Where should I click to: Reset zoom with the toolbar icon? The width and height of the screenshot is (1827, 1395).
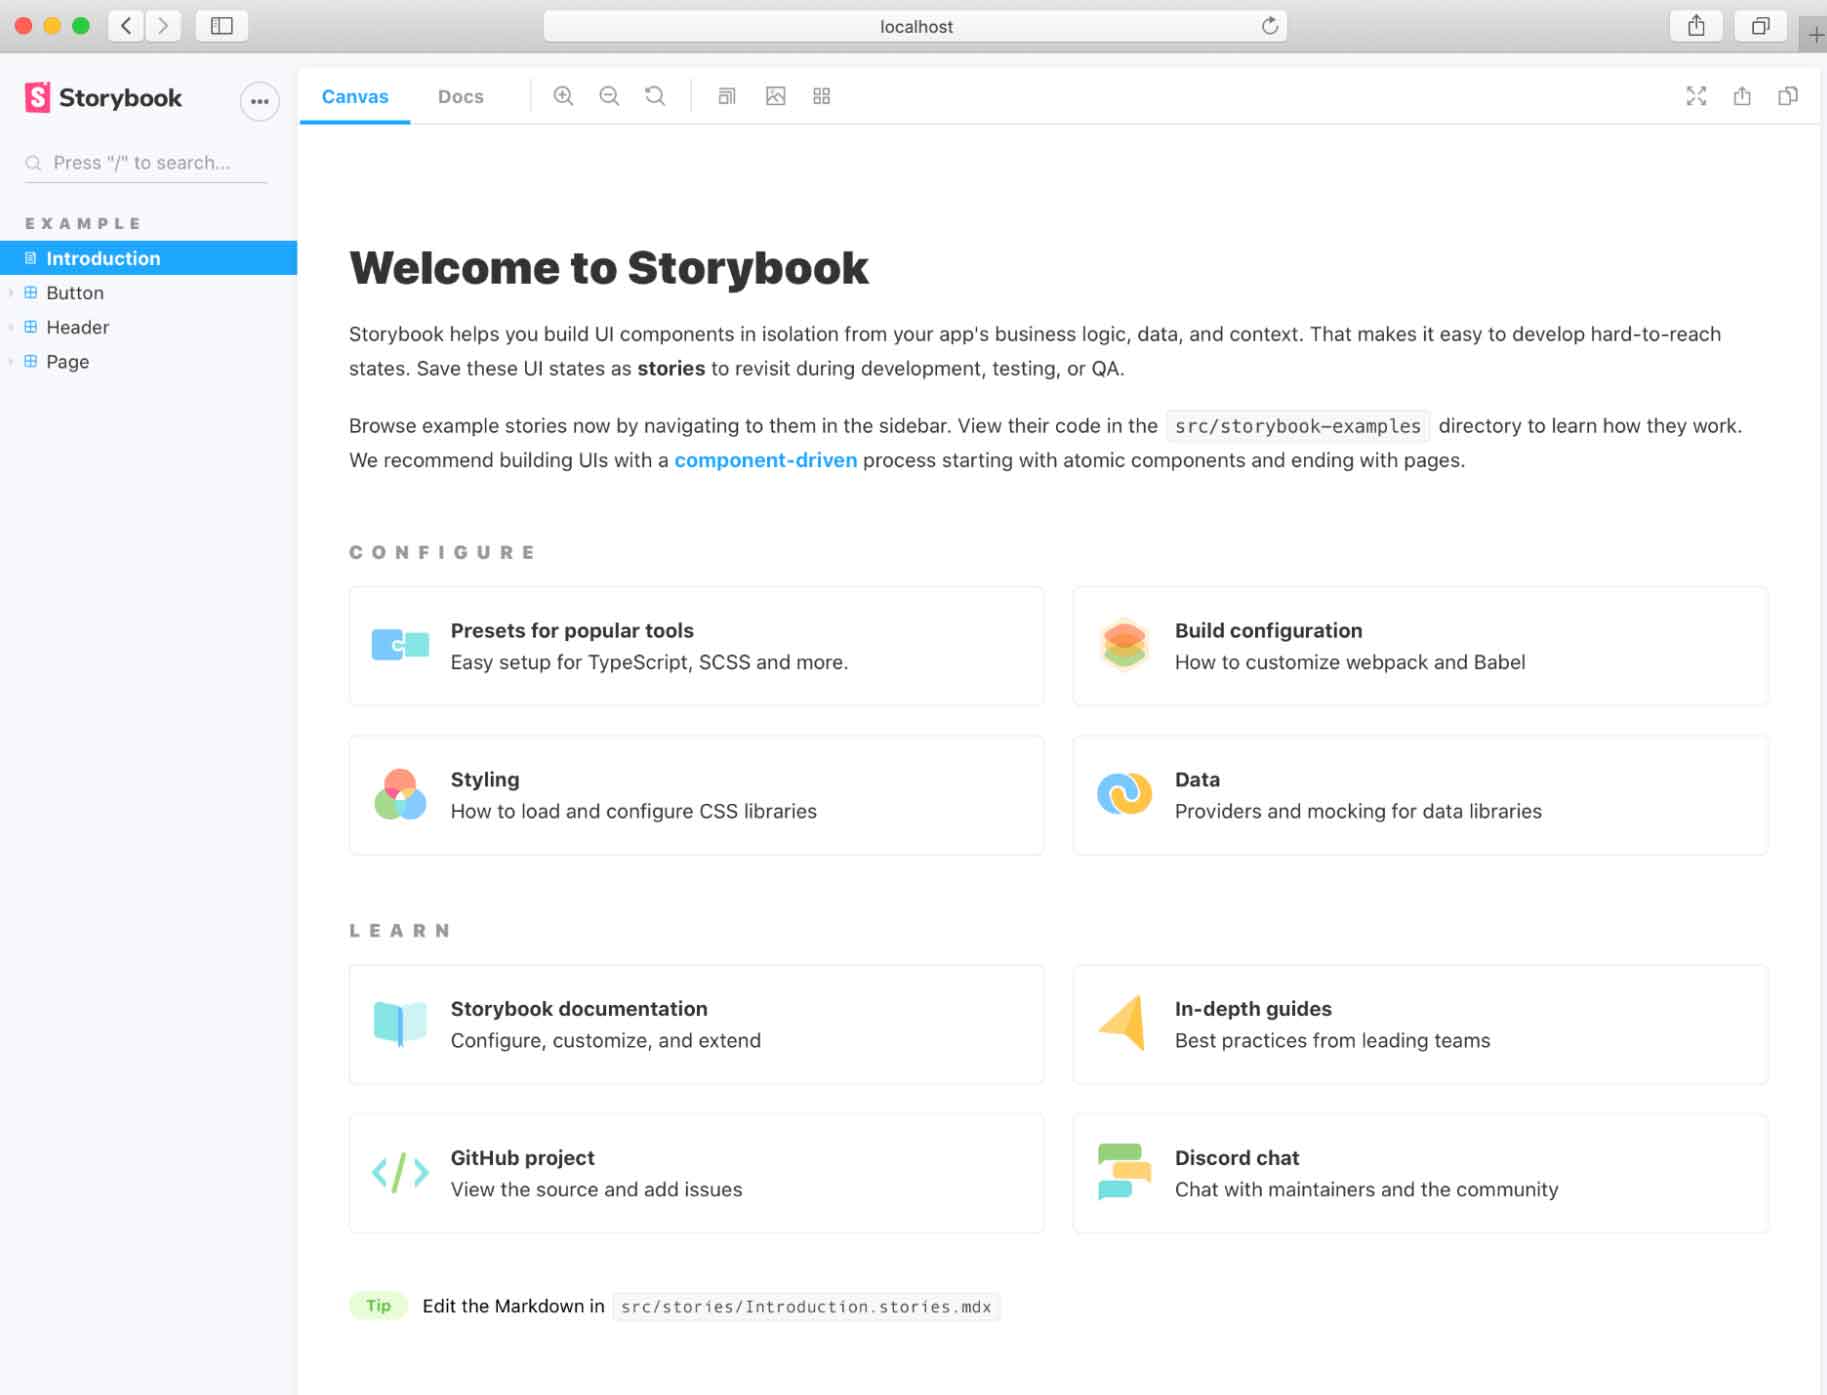(655, 96)
